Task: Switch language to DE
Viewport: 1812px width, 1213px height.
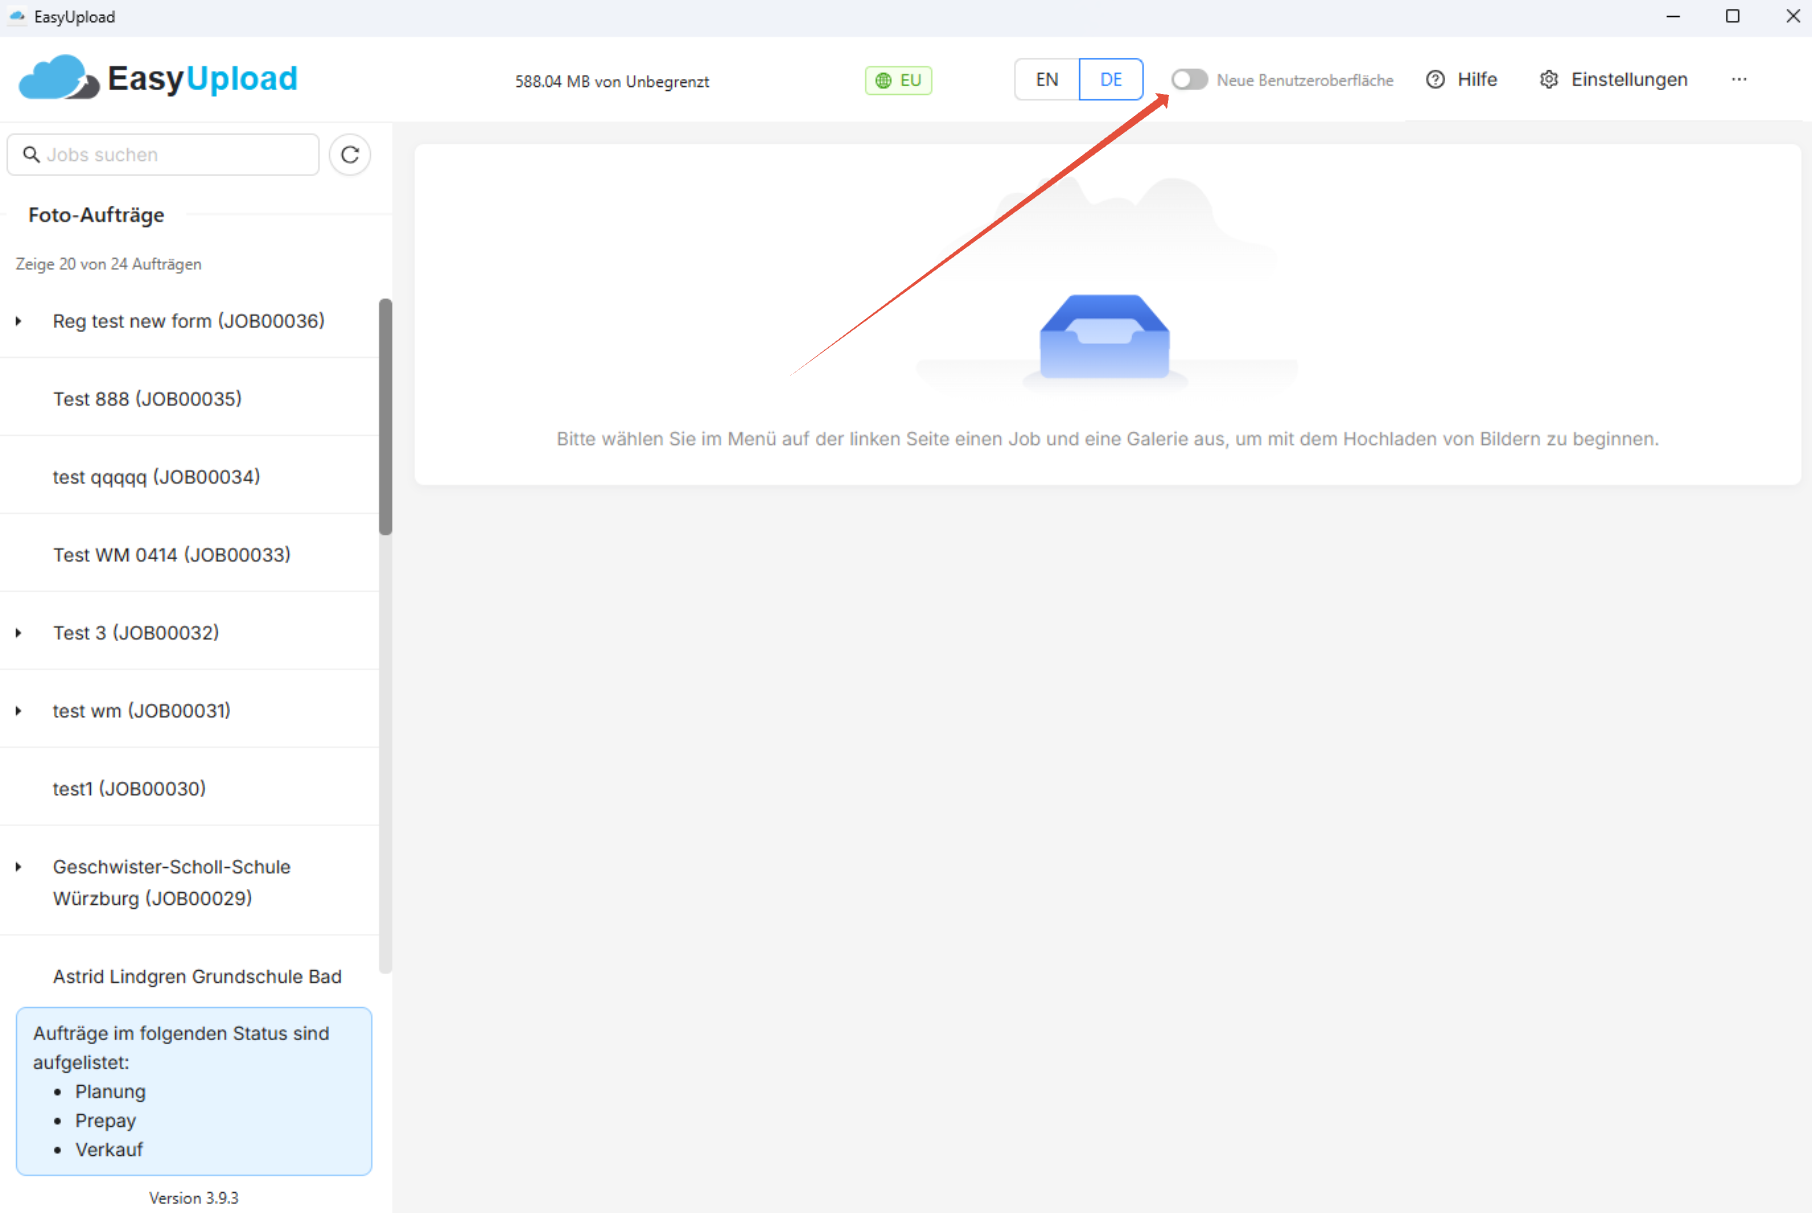Action: [x=1111, y=79]
